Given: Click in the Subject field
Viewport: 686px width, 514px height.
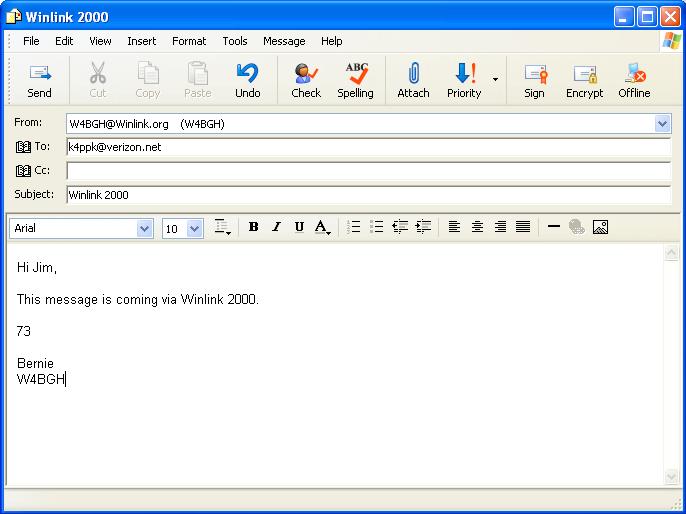Looking at the screenshot, I should 368,195.
